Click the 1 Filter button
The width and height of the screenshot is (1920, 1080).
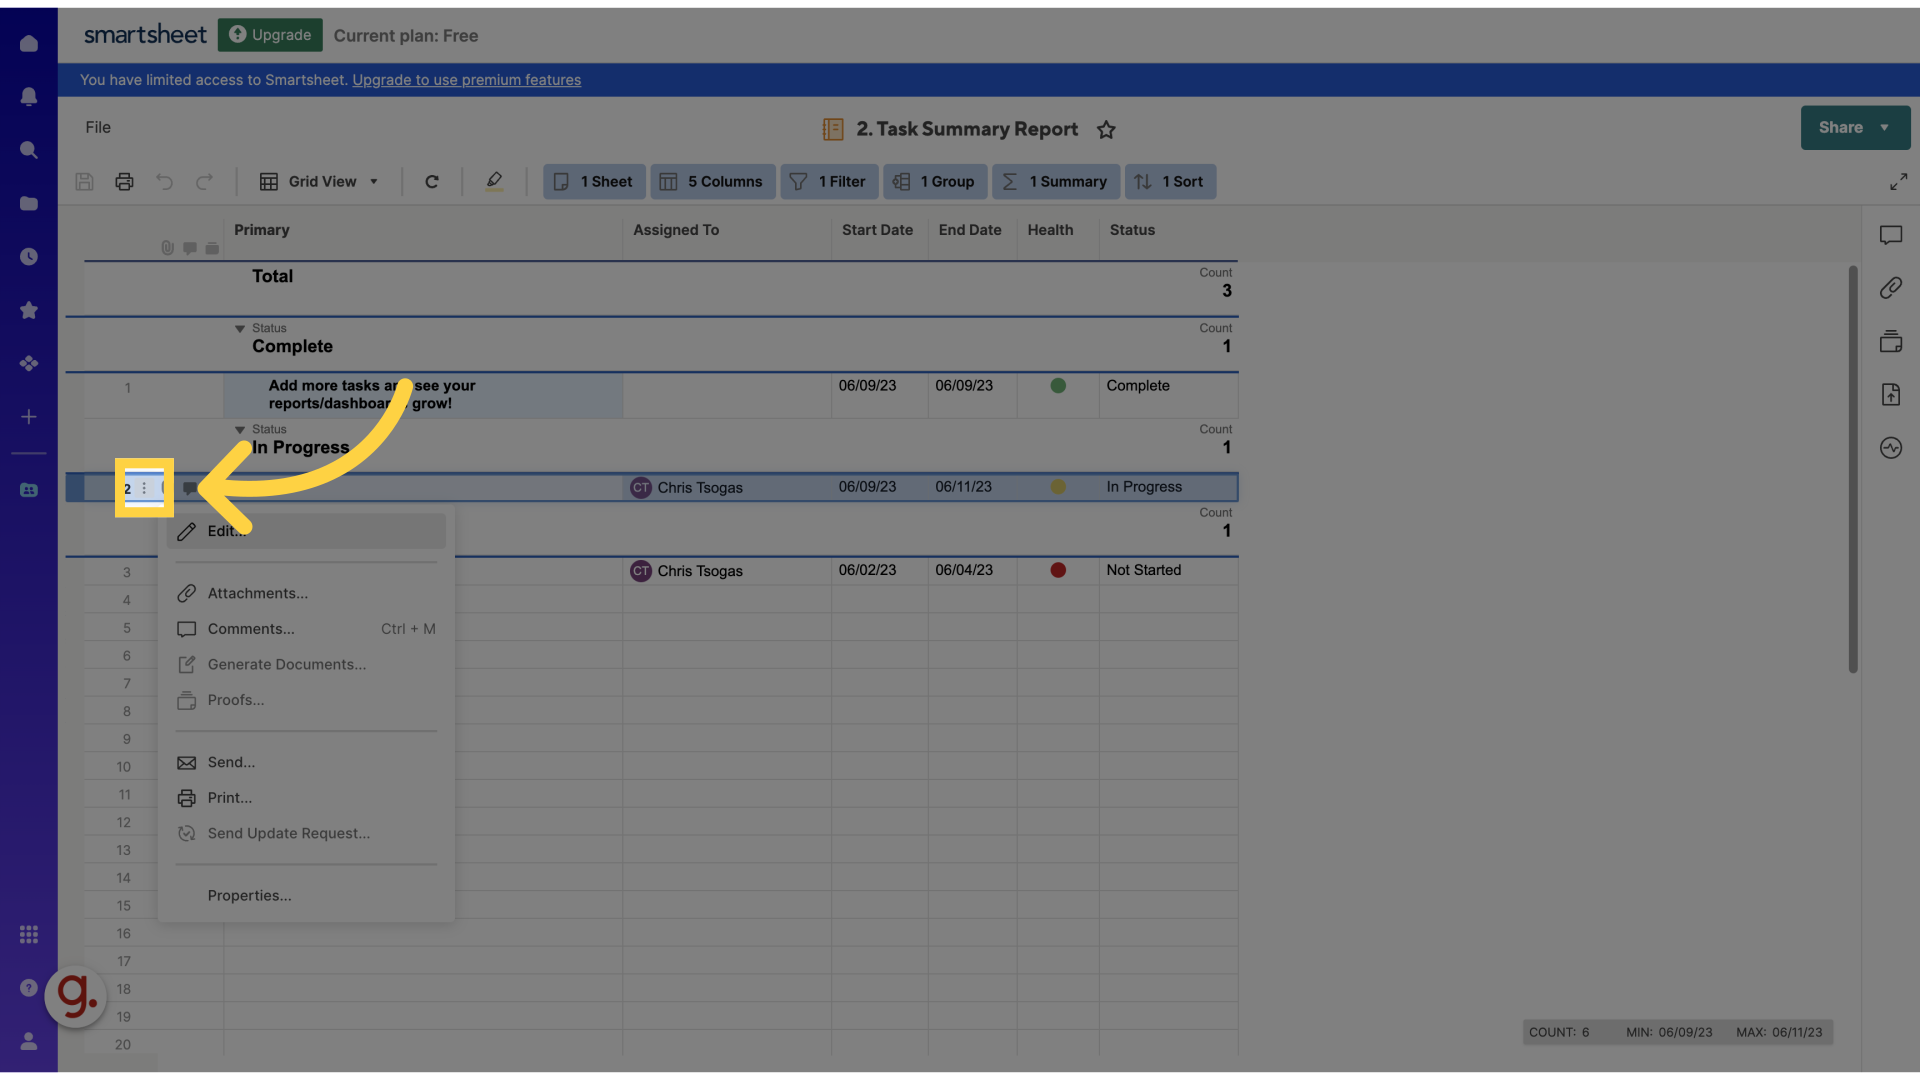(829, 181)
